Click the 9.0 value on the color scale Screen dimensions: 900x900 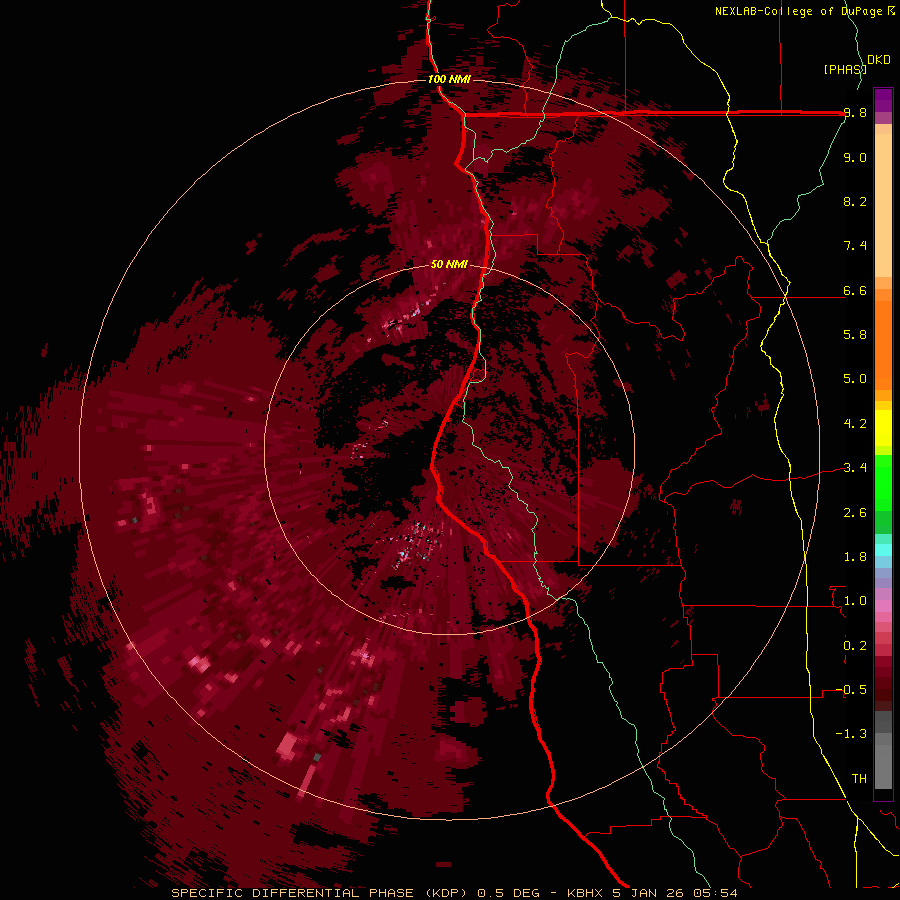pos(855,158)
